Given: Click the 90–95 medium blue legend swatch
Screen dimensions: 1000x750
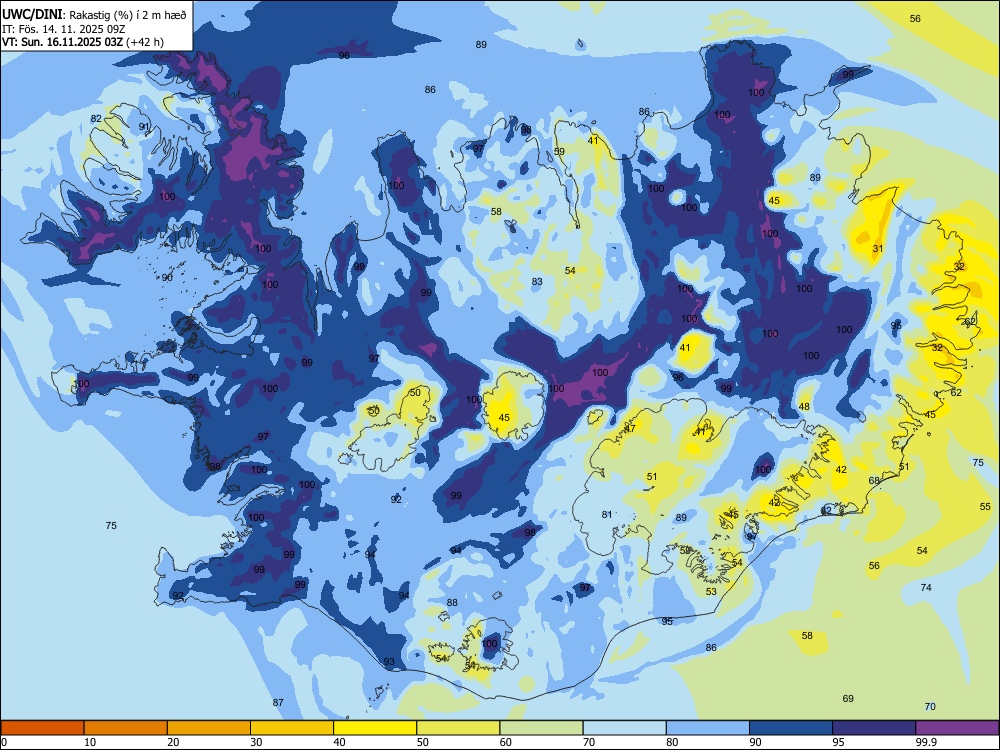Looking at the screenshot, I should coord(791,728).
